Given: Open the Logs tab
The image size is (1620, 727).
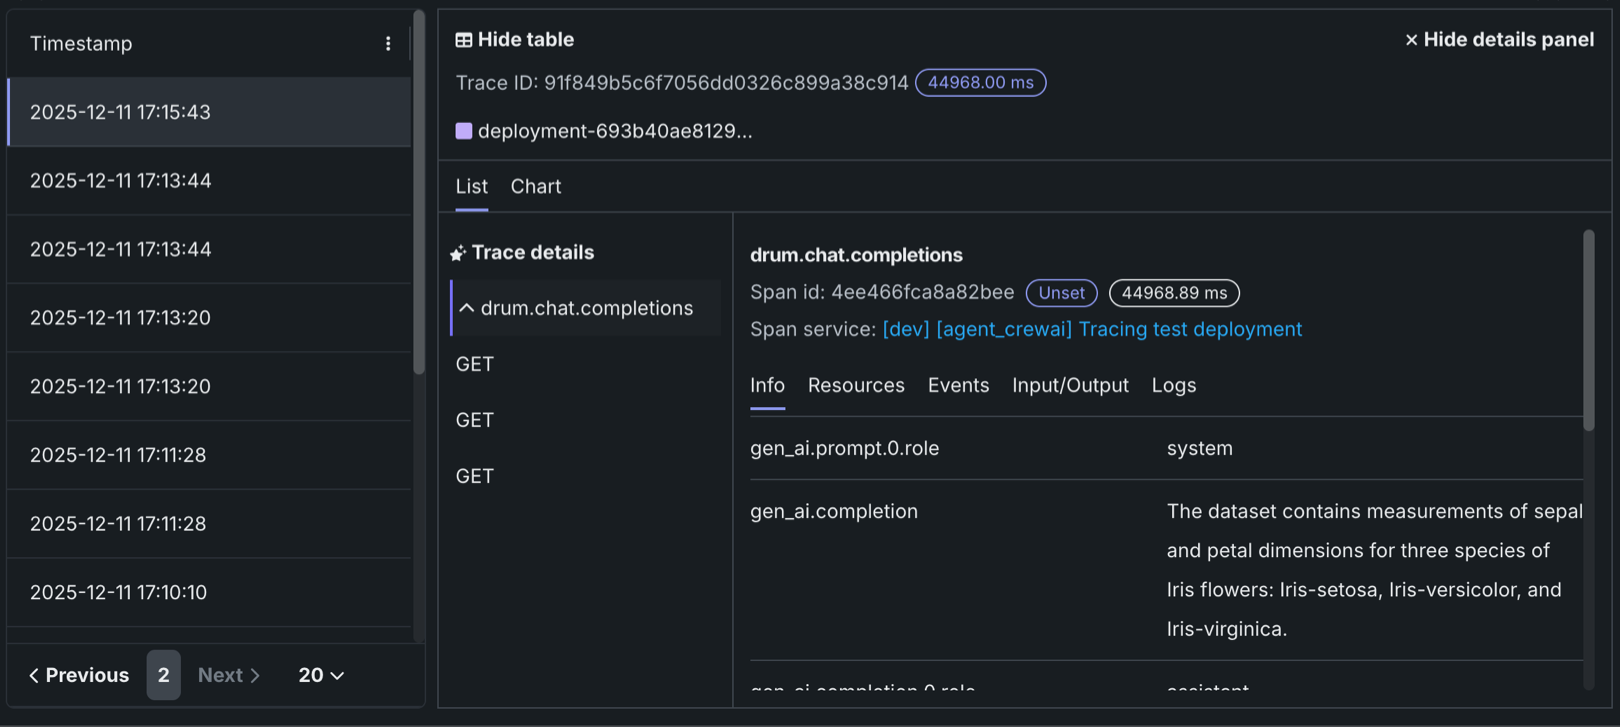Looking at the screenshot, I should pyautogui.click(x=1174, y=385).
